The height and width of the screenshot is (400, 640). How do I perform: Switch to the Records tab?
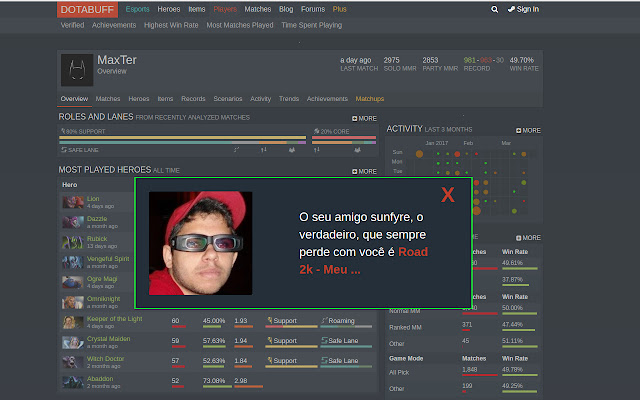coord(193,99)
